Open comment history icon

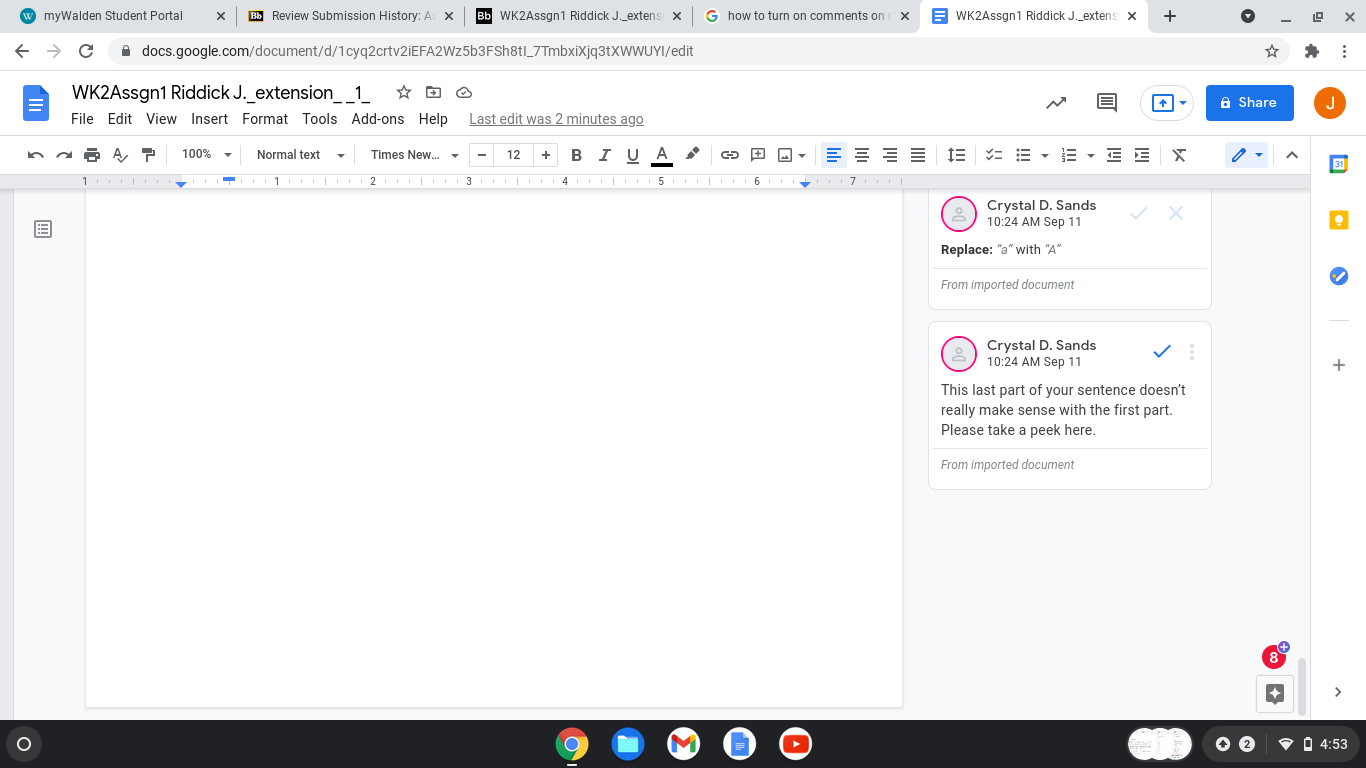point(1106,102)
